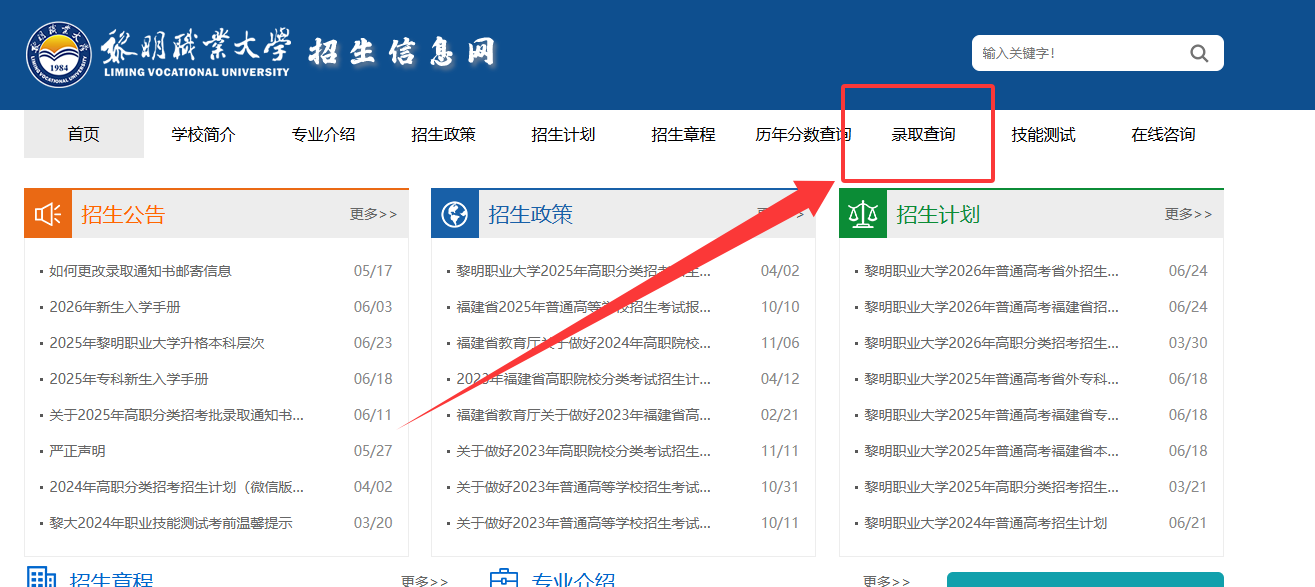
Task: Click the search magnifier icon
Action: click(1199, 54)
